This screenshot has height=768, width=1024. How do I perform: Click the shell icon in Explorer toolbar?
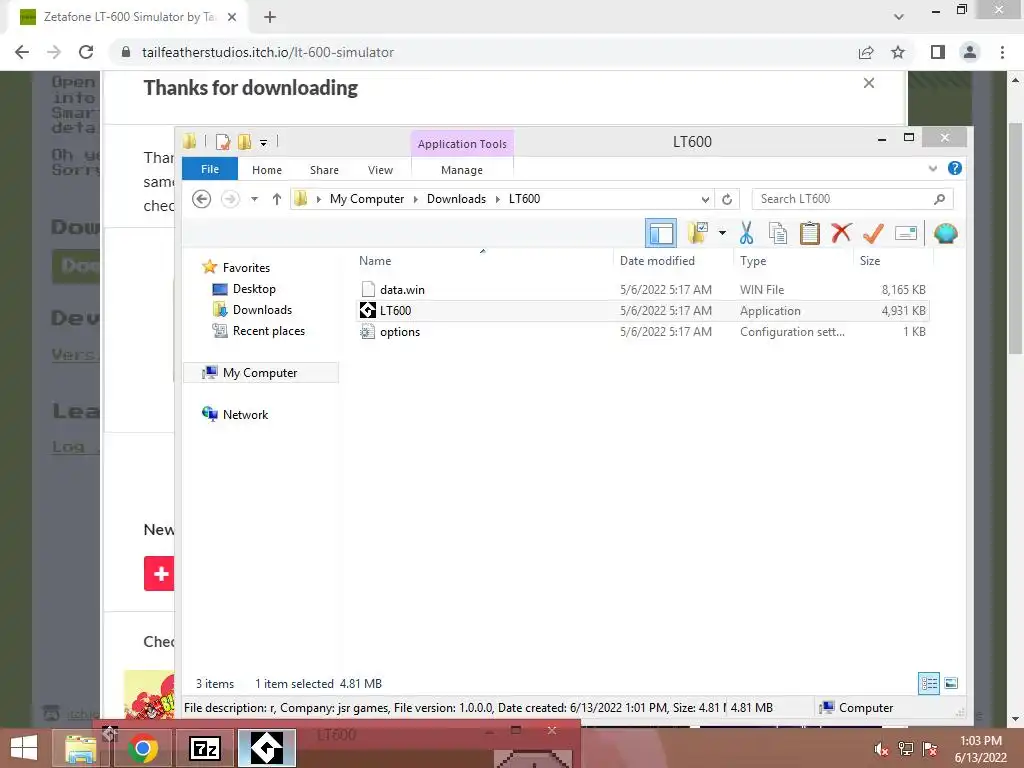(945, 232)
